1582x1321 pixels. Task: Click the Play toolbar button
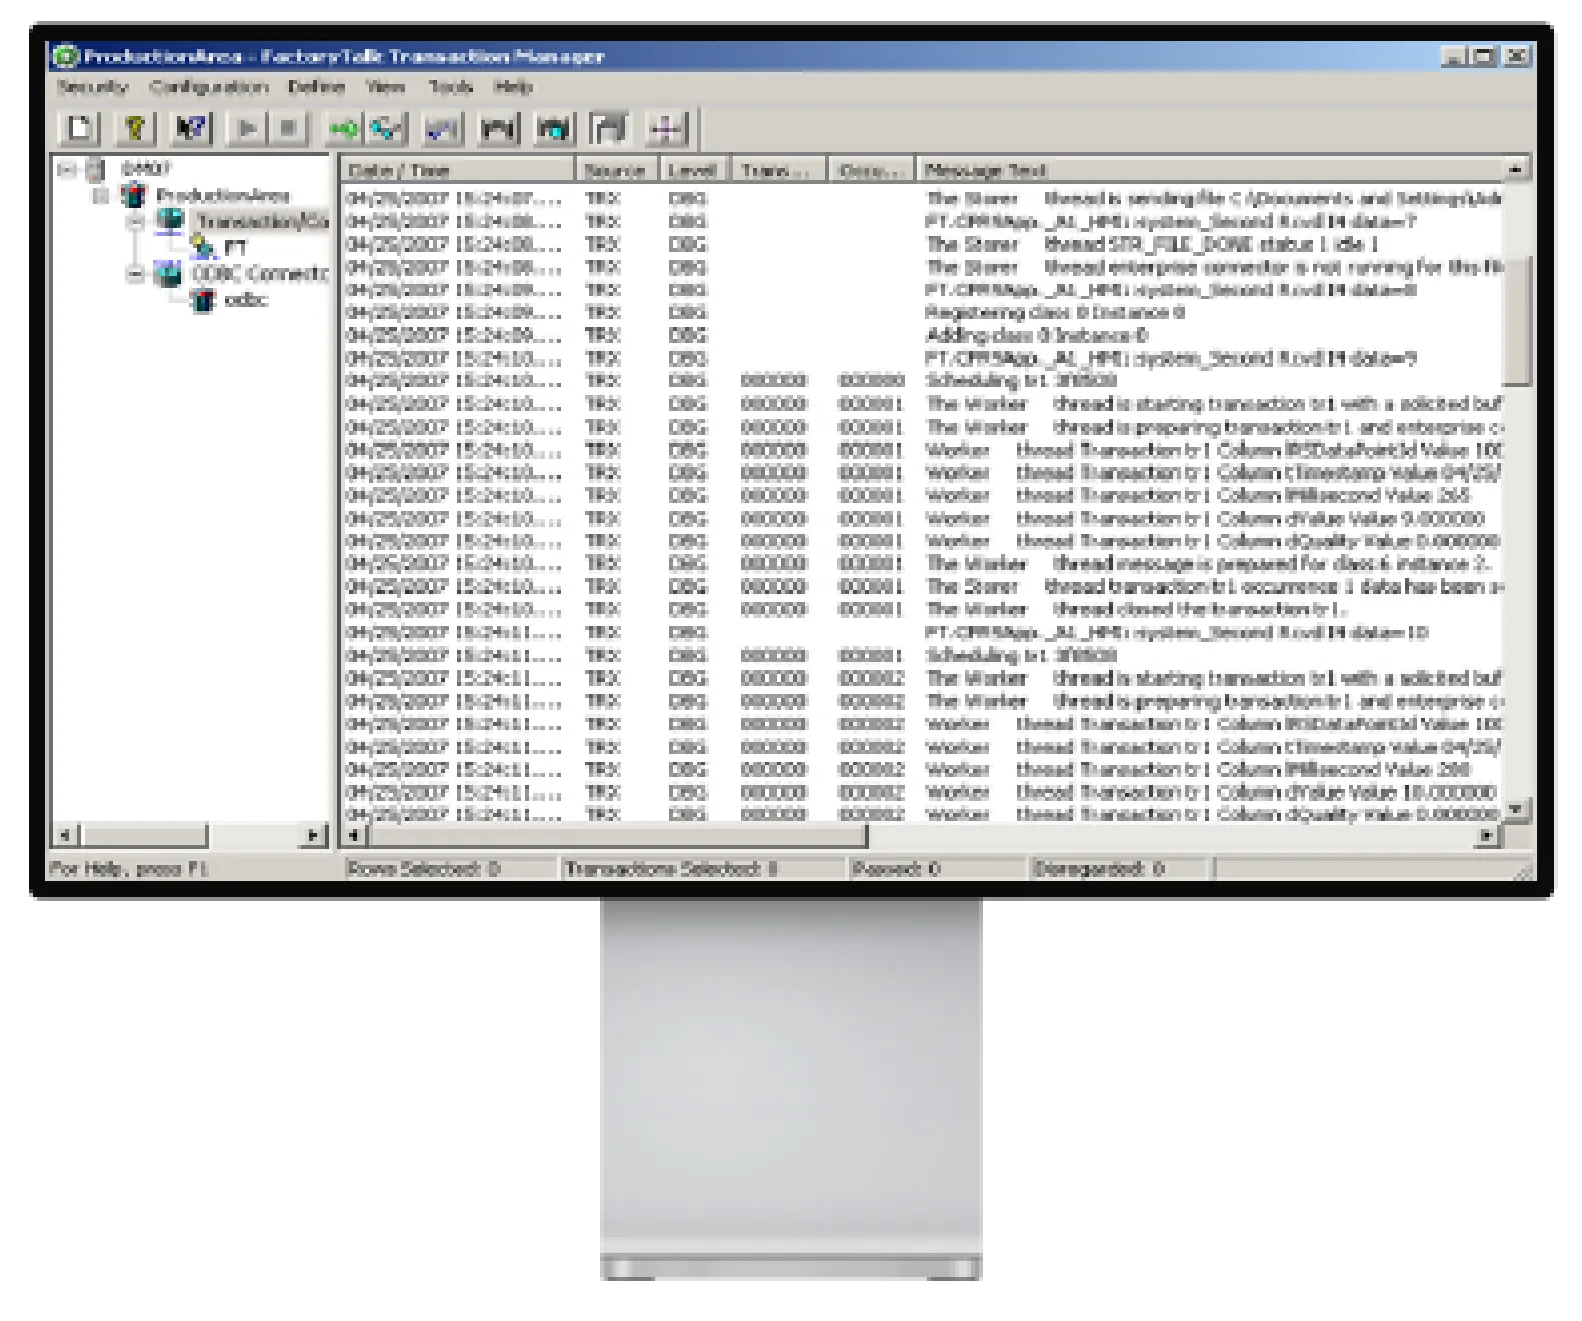248,129
